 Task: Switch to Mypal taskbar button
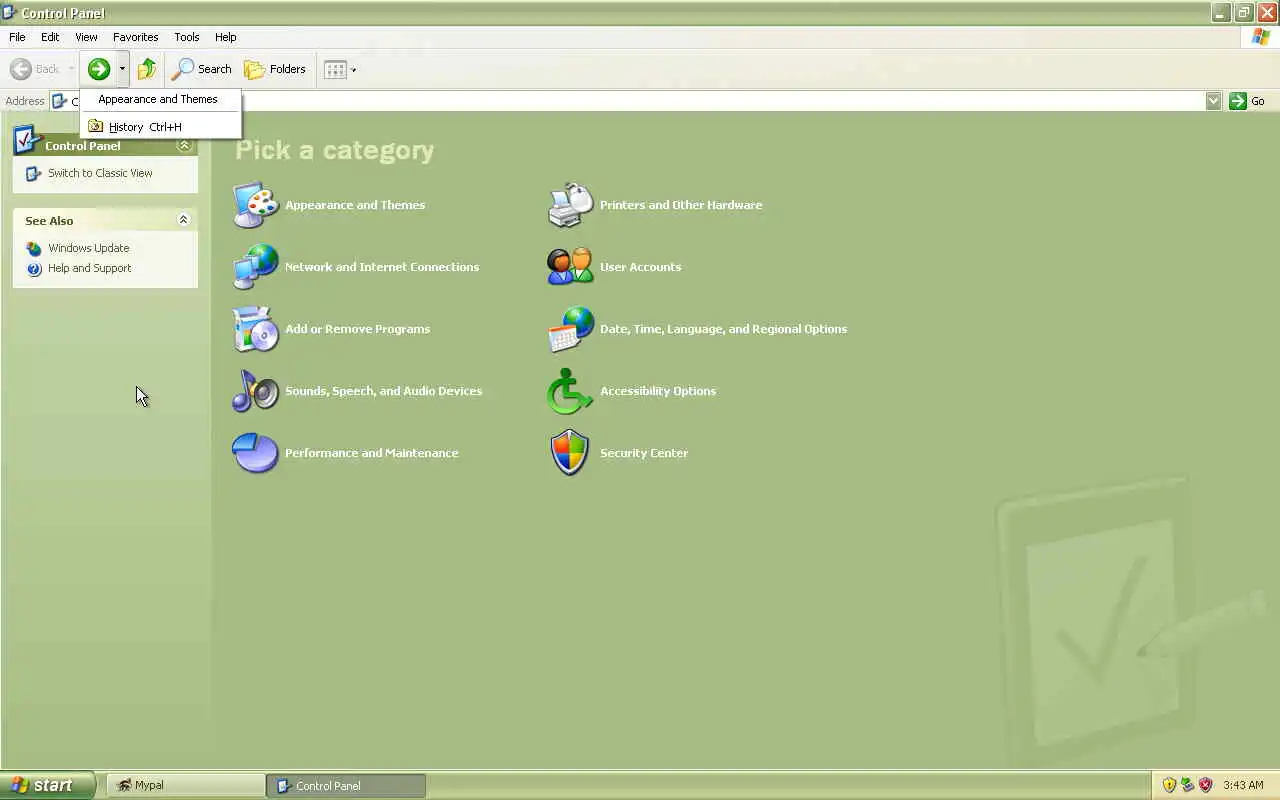coord(186,786)
